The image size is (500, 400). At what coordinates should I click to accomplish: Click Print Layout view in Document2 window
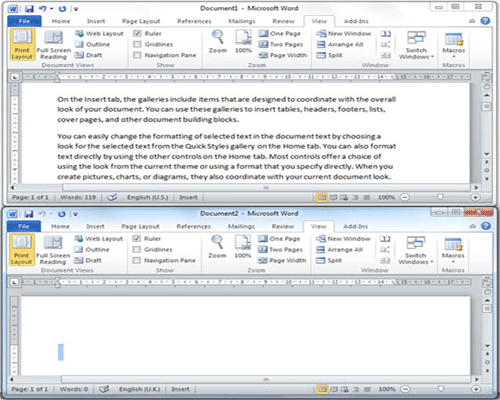point(21,250)
